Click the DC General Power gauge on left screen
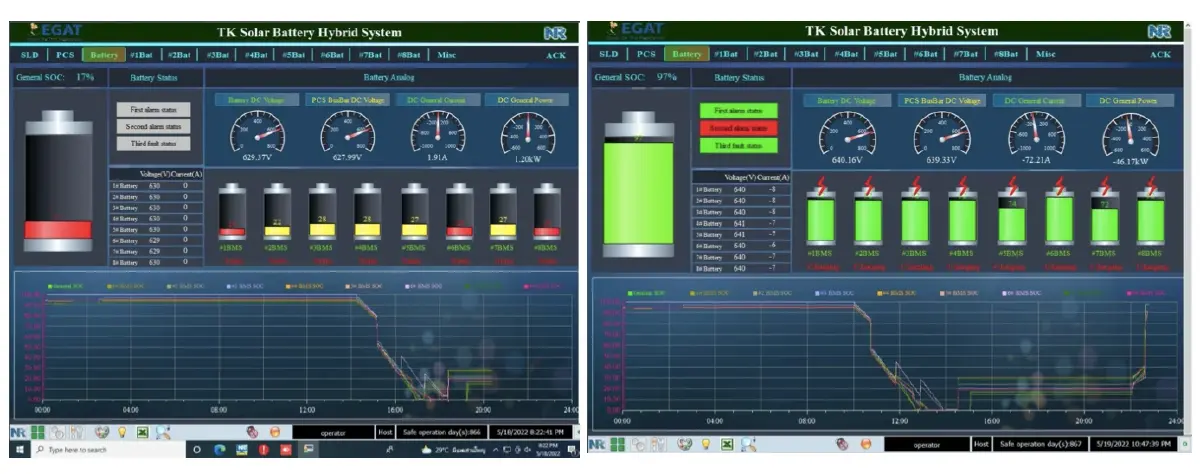This screenshot has height=474, width=1200. tap(526, 131)
